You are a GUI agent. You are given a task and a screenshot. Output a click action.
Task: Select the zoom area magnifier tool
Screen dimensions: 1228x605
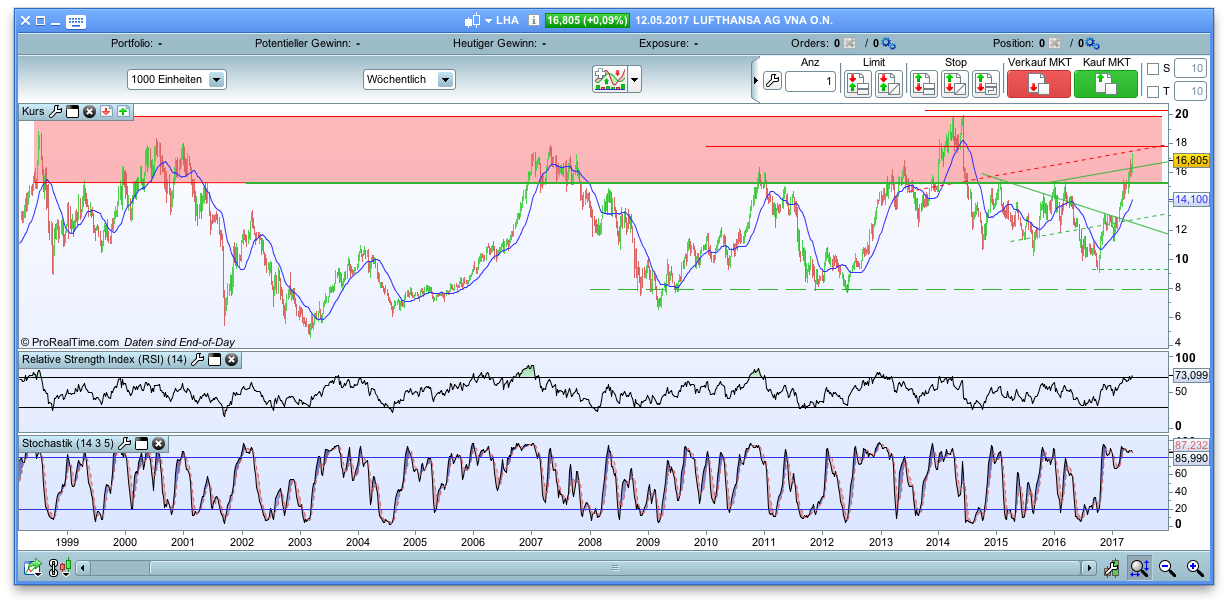(x=1139, y=568)
